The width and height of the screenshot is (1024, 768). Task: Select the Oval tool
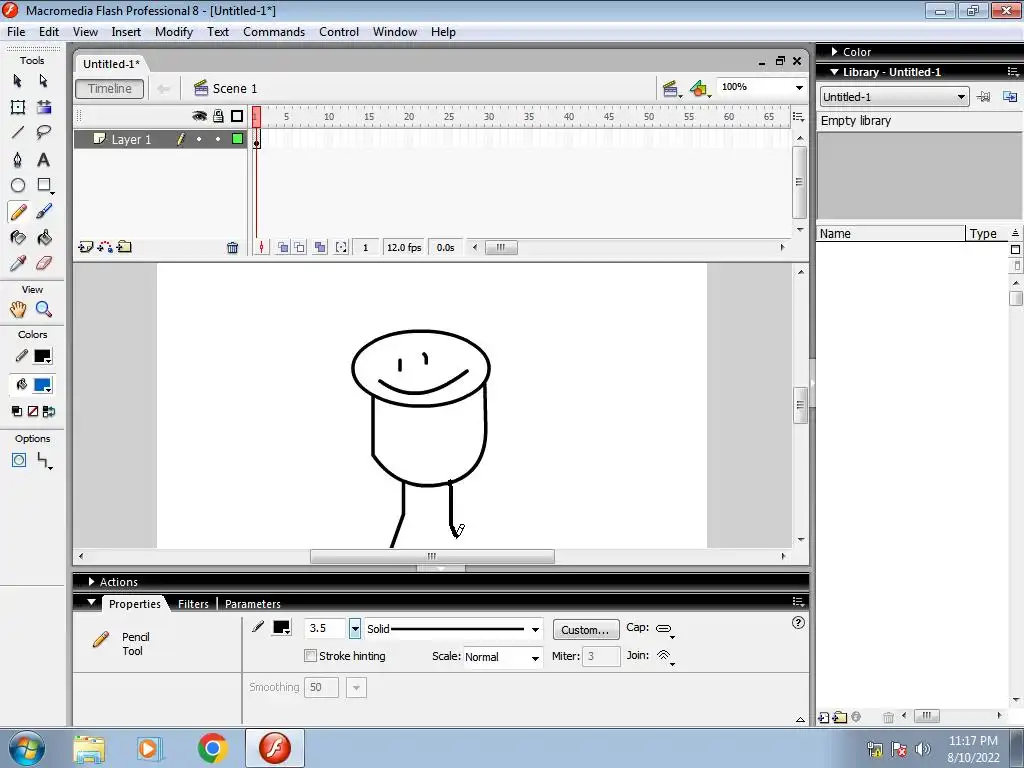[x=17, y=186]
